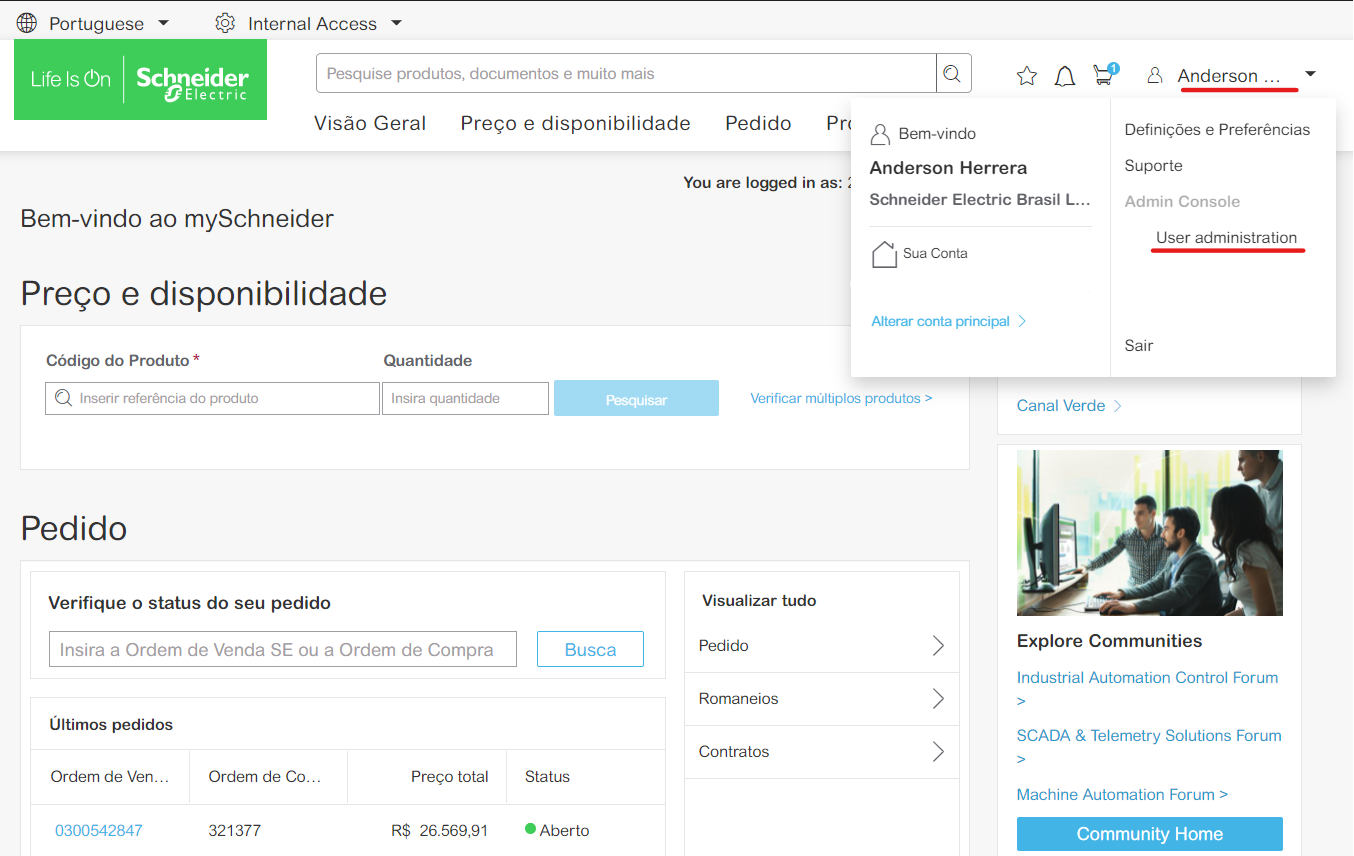Select Suporte in user menu
The height and width of the screenshot is (856, 1354).
[x=1153, y=165]
